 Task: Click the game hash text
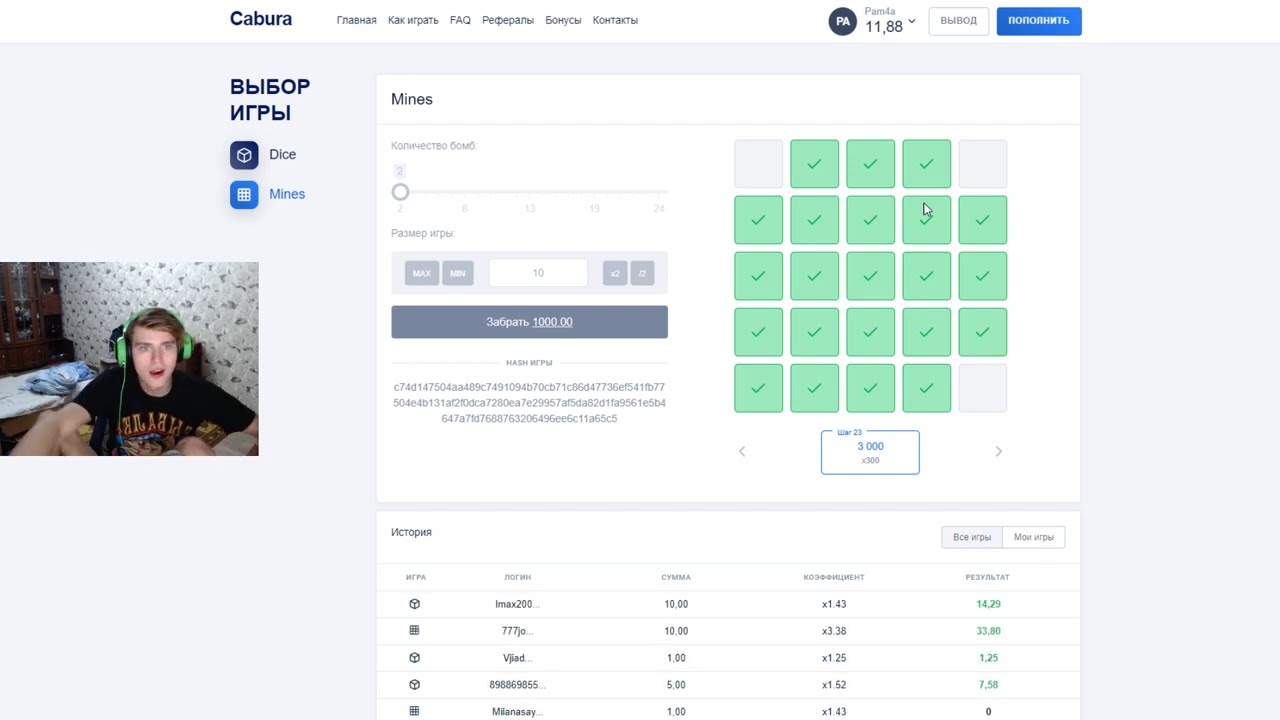pos(529,403)
